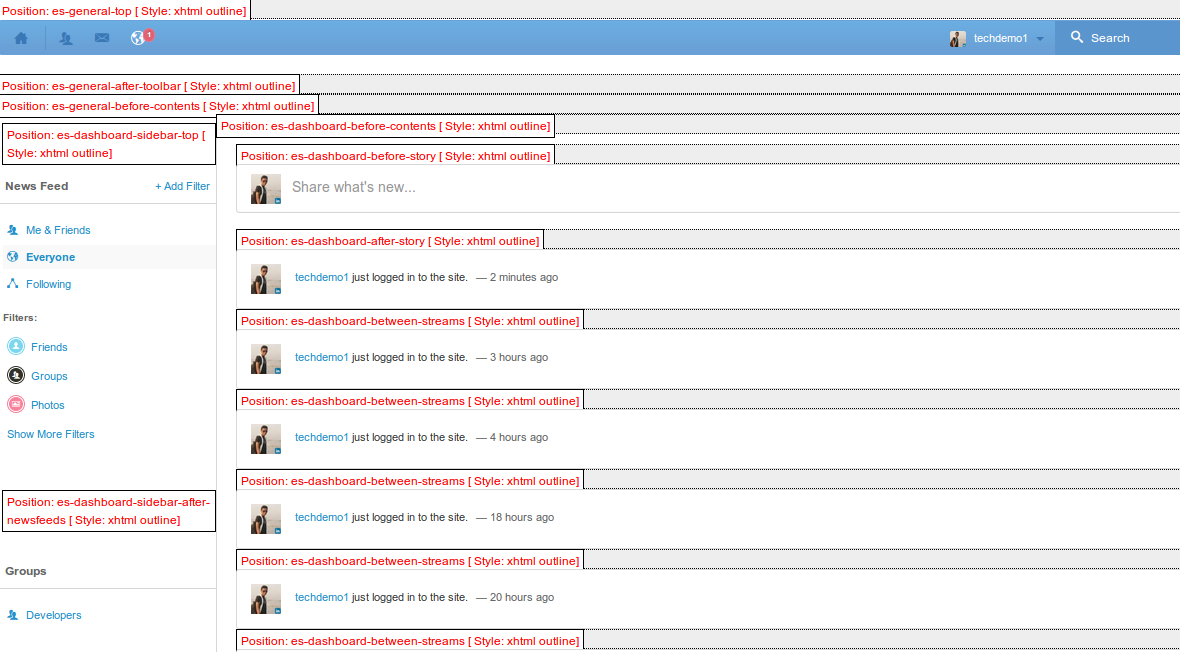The height and width of the screenshot is (652, 1180).
Task: Click the Groups filter icon
Action: (16, 376)
